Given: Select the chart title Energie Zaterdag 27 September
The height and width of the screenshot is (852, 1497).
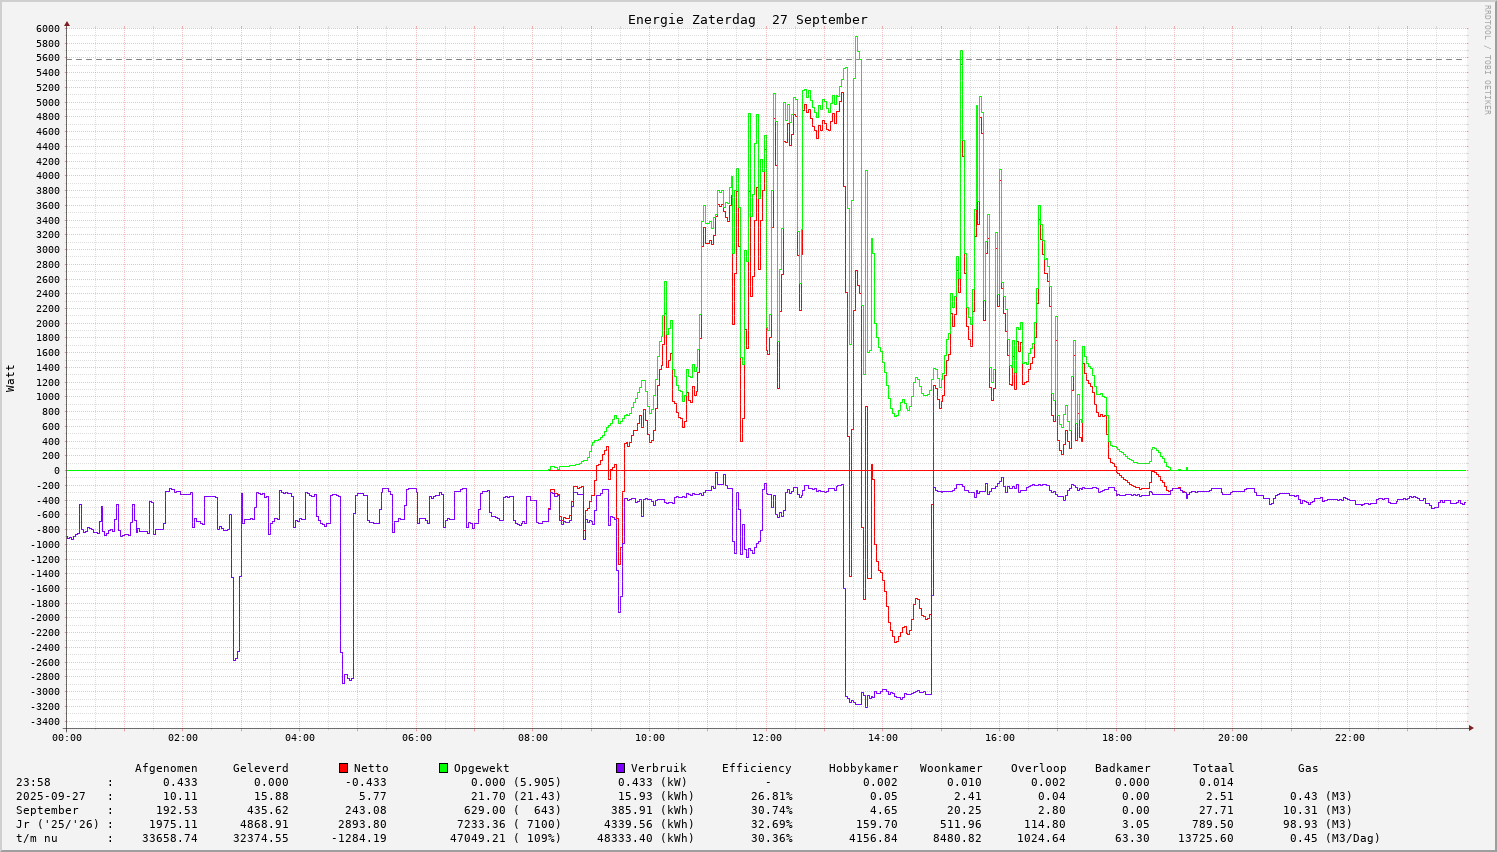Looking at the screenshot, I should [x=747, y=19].
